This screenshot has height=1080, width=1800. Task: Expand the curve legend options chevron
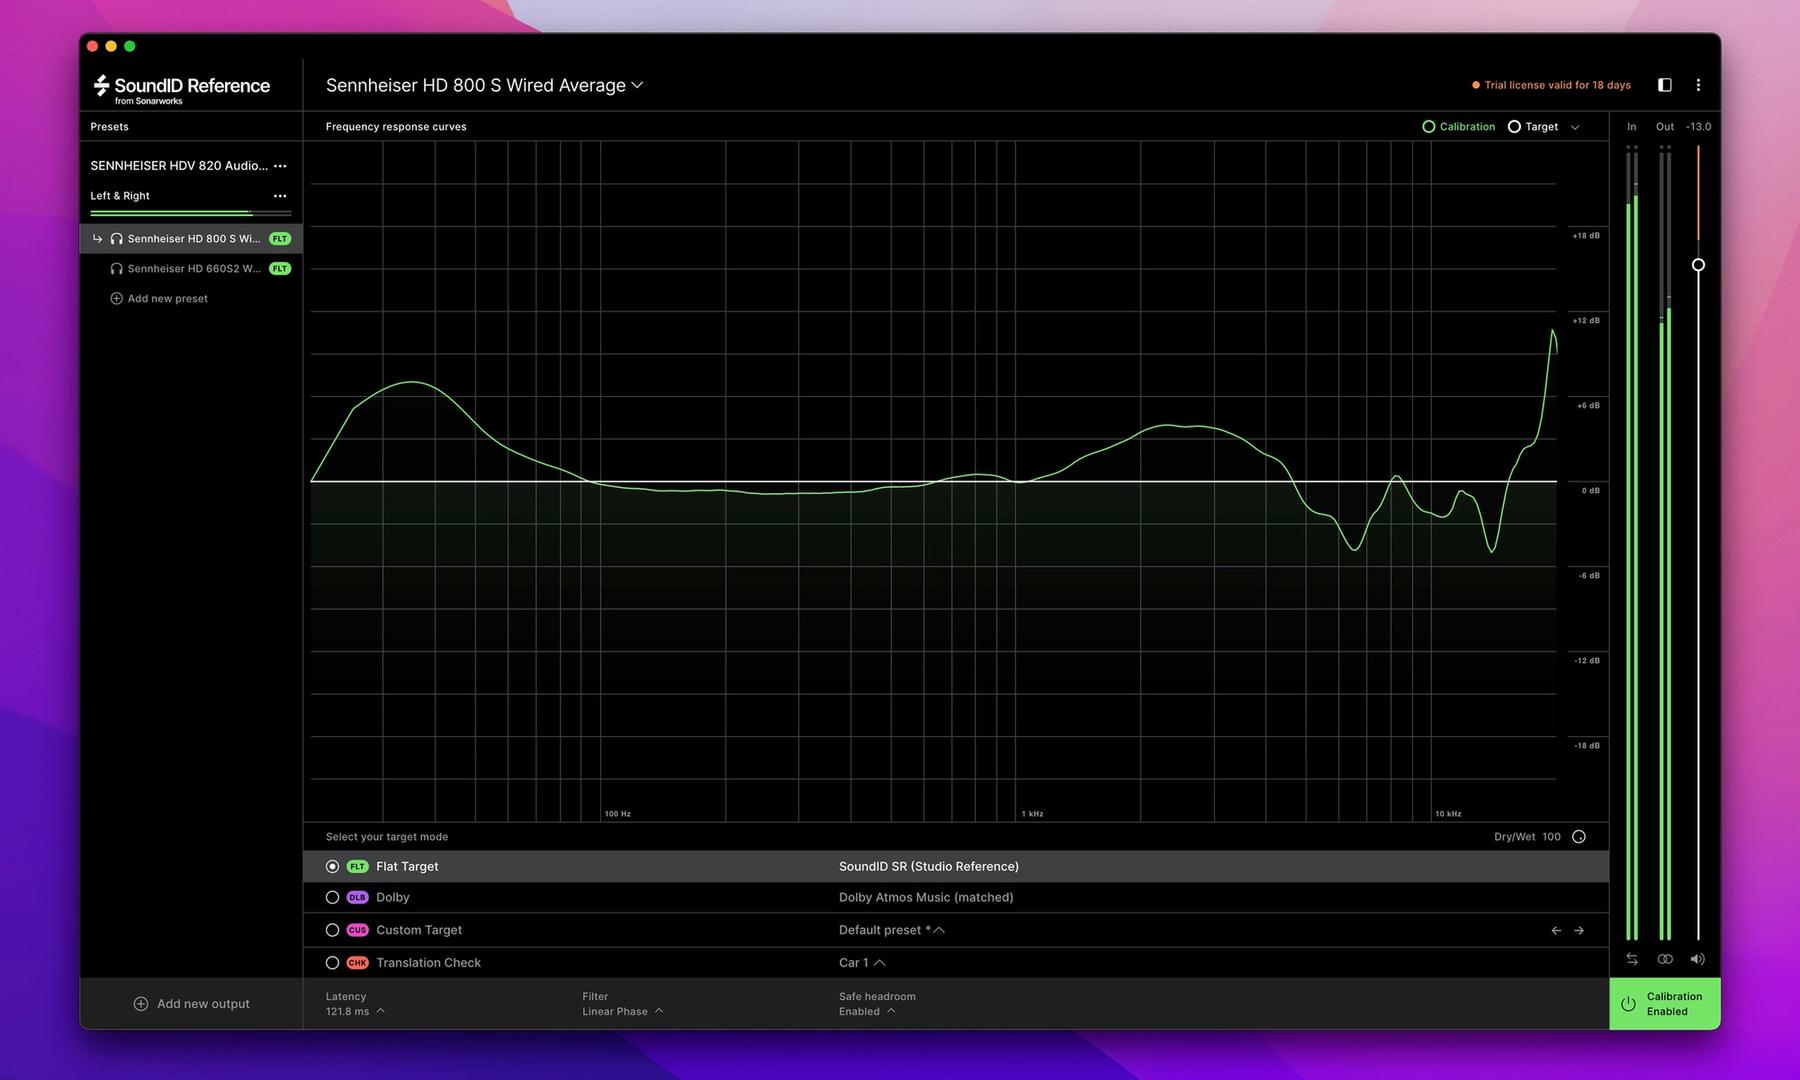point(1575,127)
